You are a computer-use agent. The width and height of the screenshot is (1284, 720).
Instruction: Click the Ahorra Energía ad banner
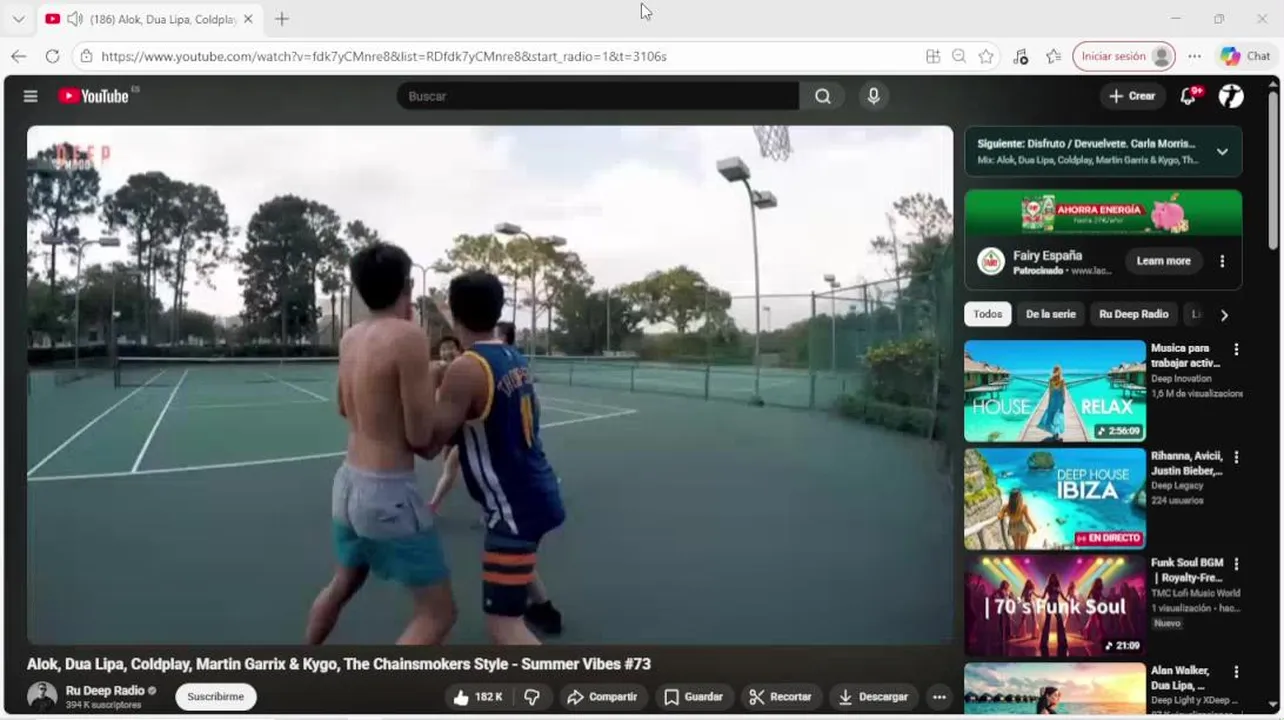coord(1103,212)
